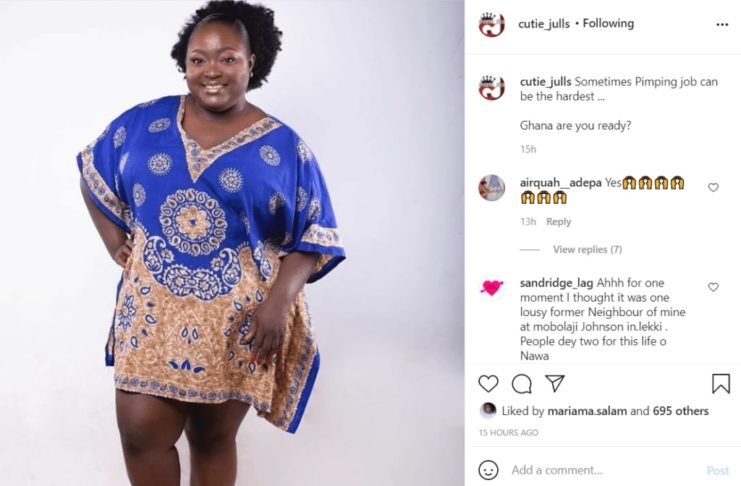Click the photo of the woman in the blue dress

point(232,243)
